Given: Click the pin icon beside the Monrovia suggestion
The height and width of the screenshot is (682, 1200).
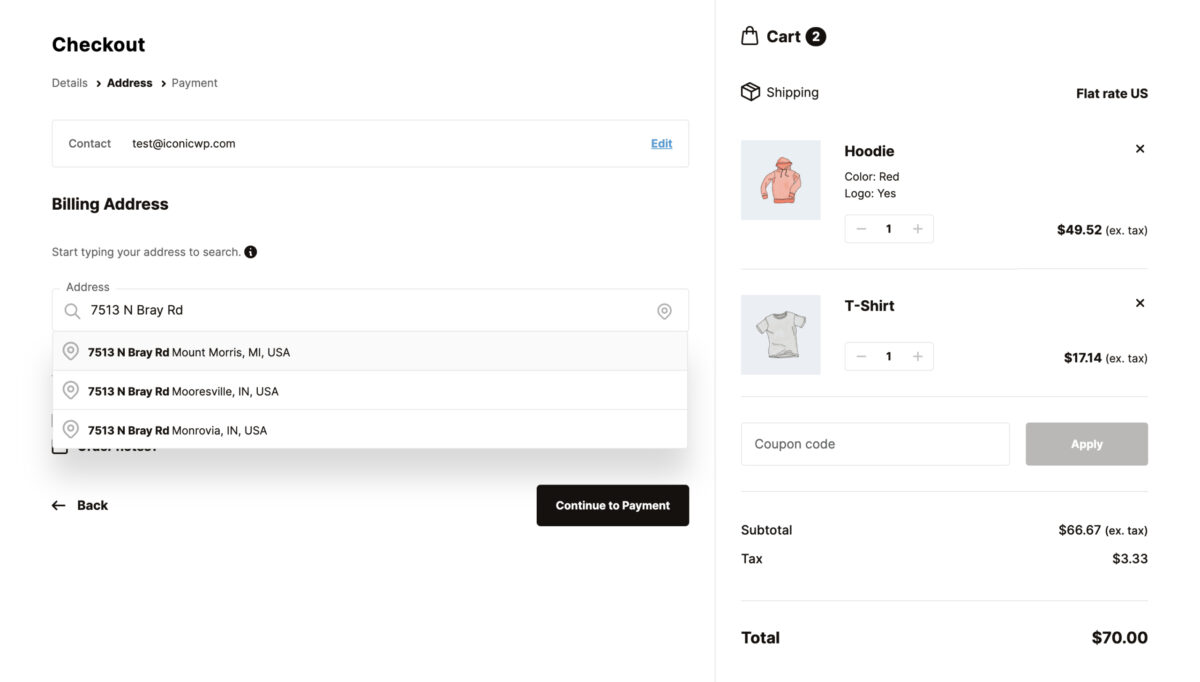Looking at the screenshot, I should (x=70, y=429).
